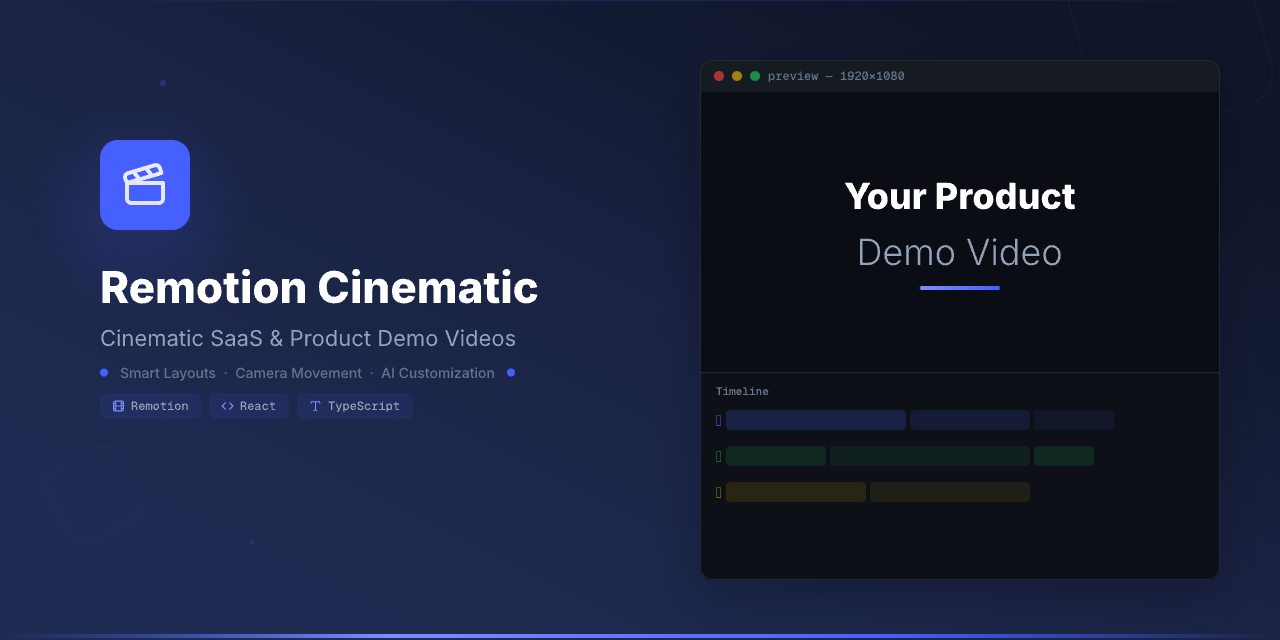
Task: Click the "Camera Movement" feature text
Action: pos(299,373)
